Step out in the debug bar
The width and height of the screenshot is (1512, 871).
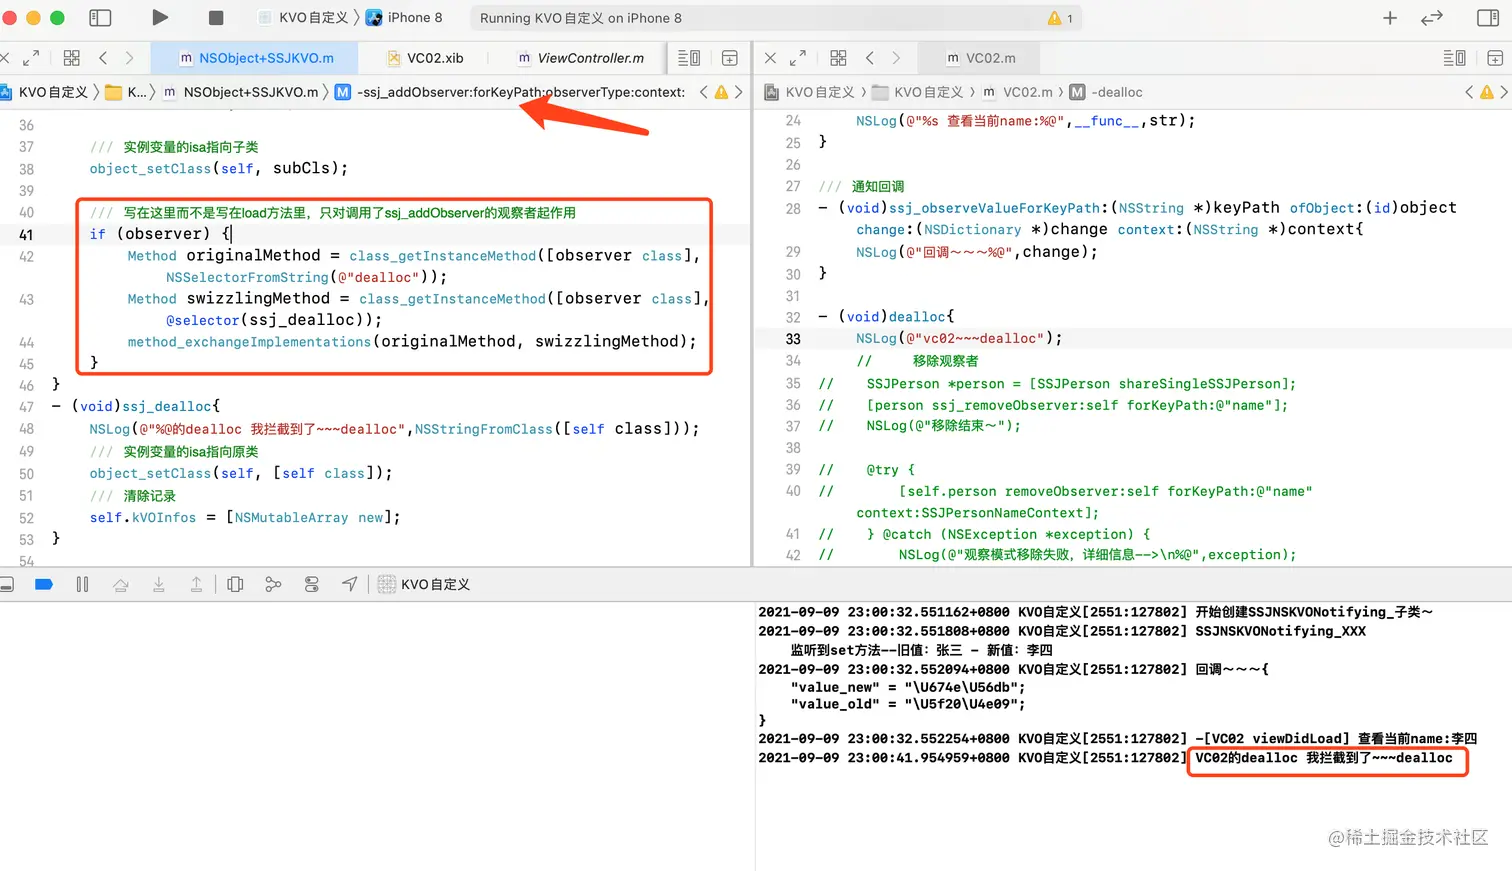(x=196, y=584)
